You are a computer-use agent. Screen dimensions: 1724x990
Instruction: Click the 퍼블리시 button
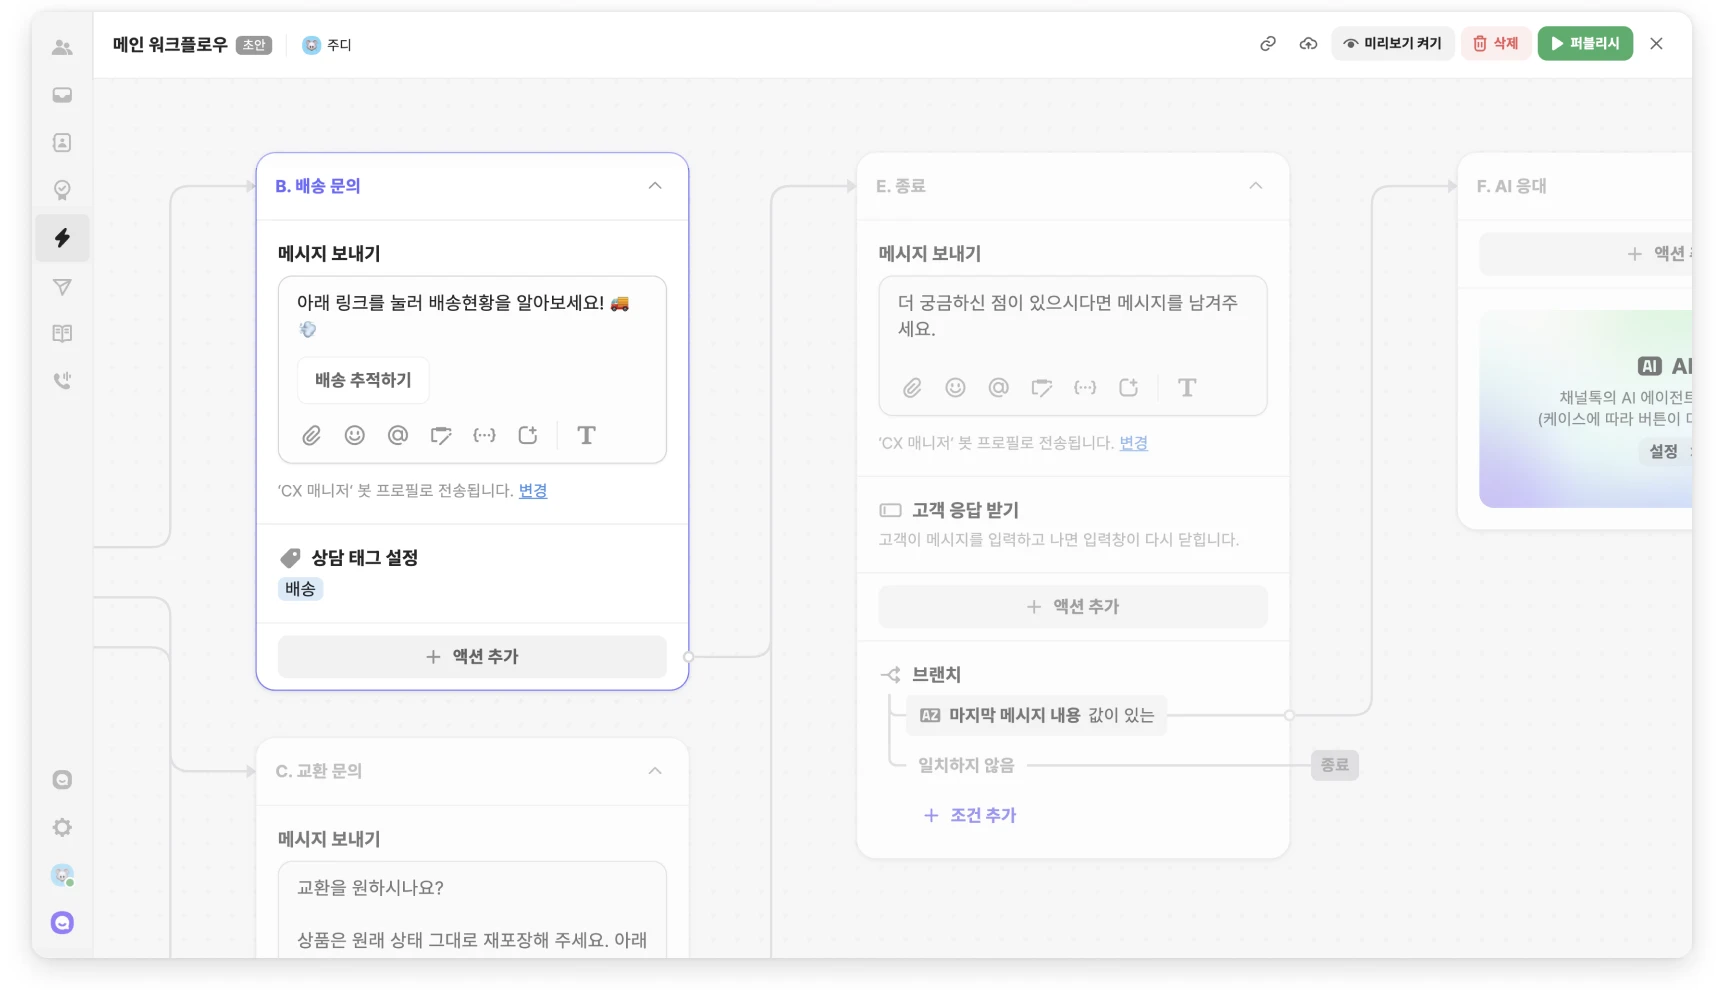[1585, 43]
